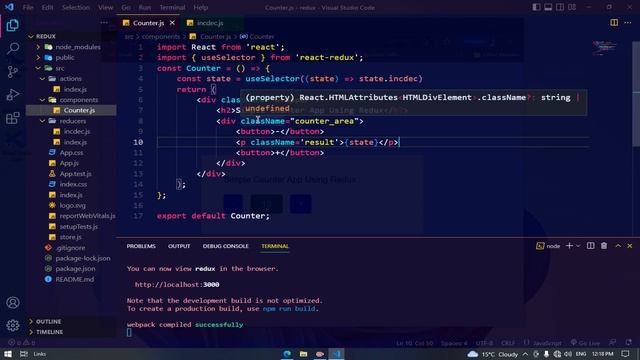Image resolution: width=640 pixels, height=360 pixels.
Task: Open package.json in the file tree
Action: 75,269
